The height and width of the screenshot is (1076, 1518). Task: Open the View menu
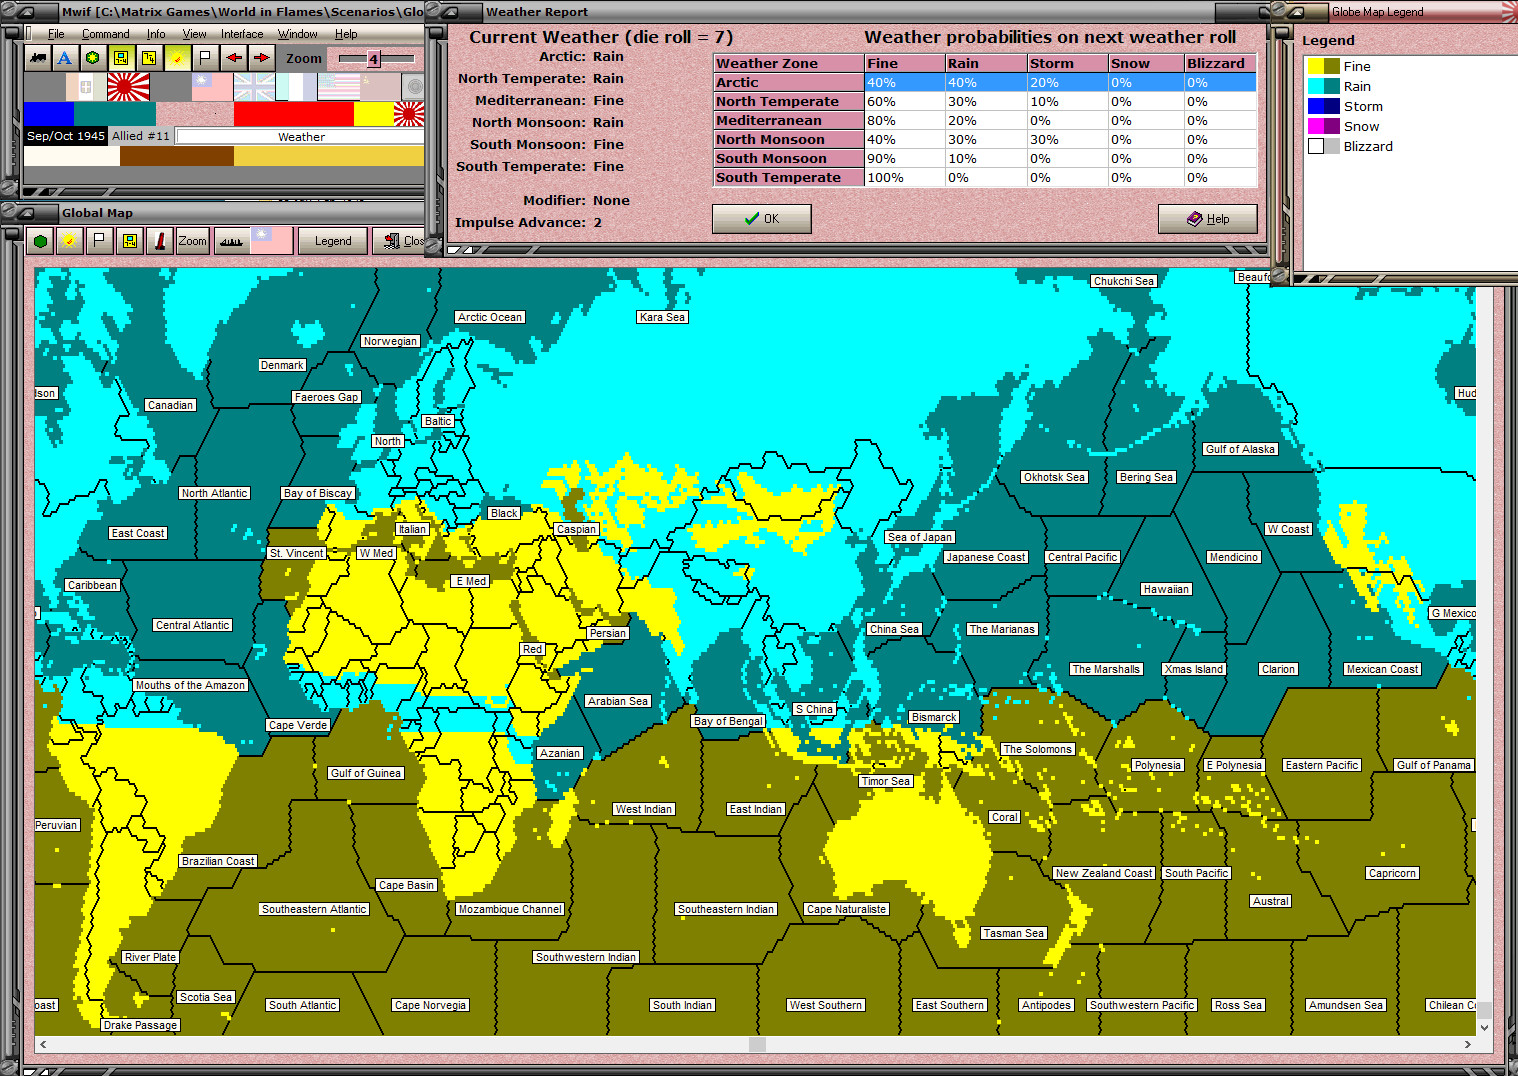(194, 34)
